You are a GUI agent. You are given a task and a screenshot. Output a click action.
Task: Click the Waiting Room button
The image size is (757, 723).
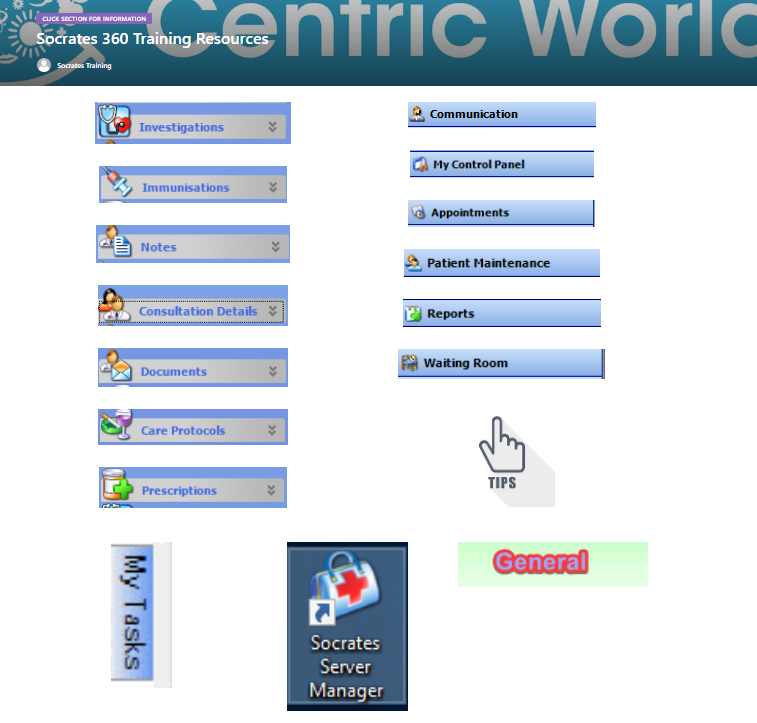tap(500, 363)
